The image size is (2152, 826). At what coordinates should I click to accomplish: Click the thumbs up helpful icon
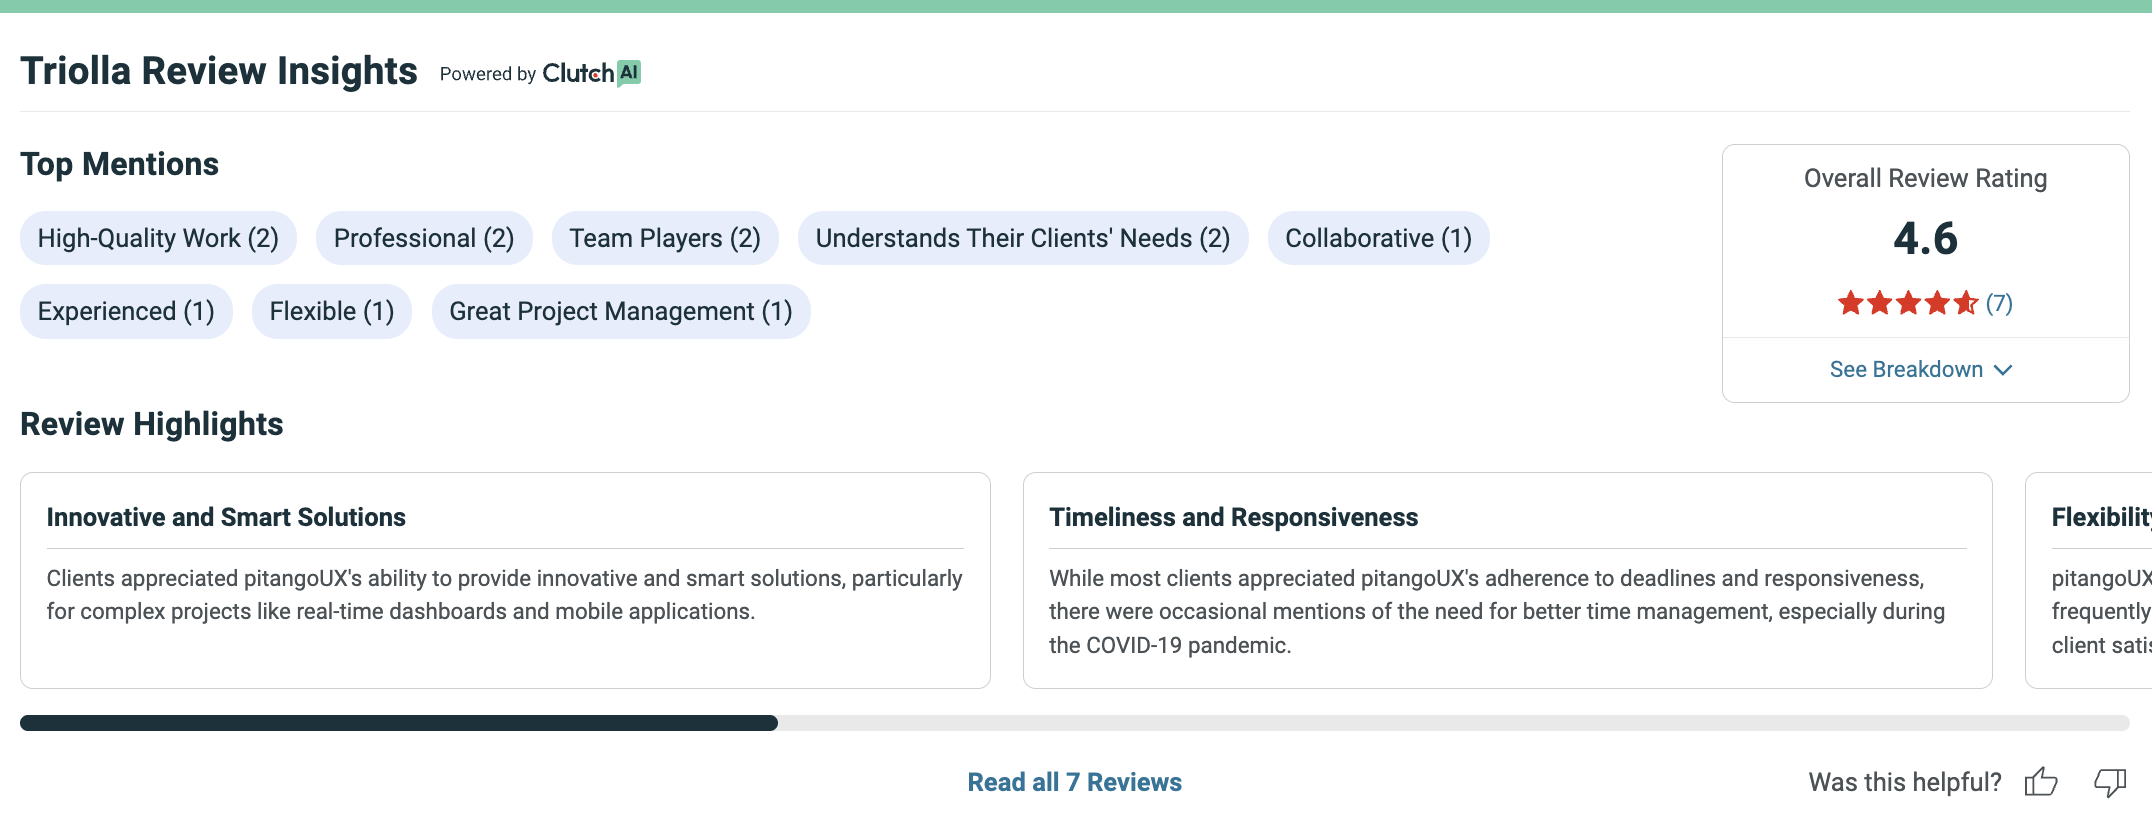pyautogui.click(x=2041, y=782)
